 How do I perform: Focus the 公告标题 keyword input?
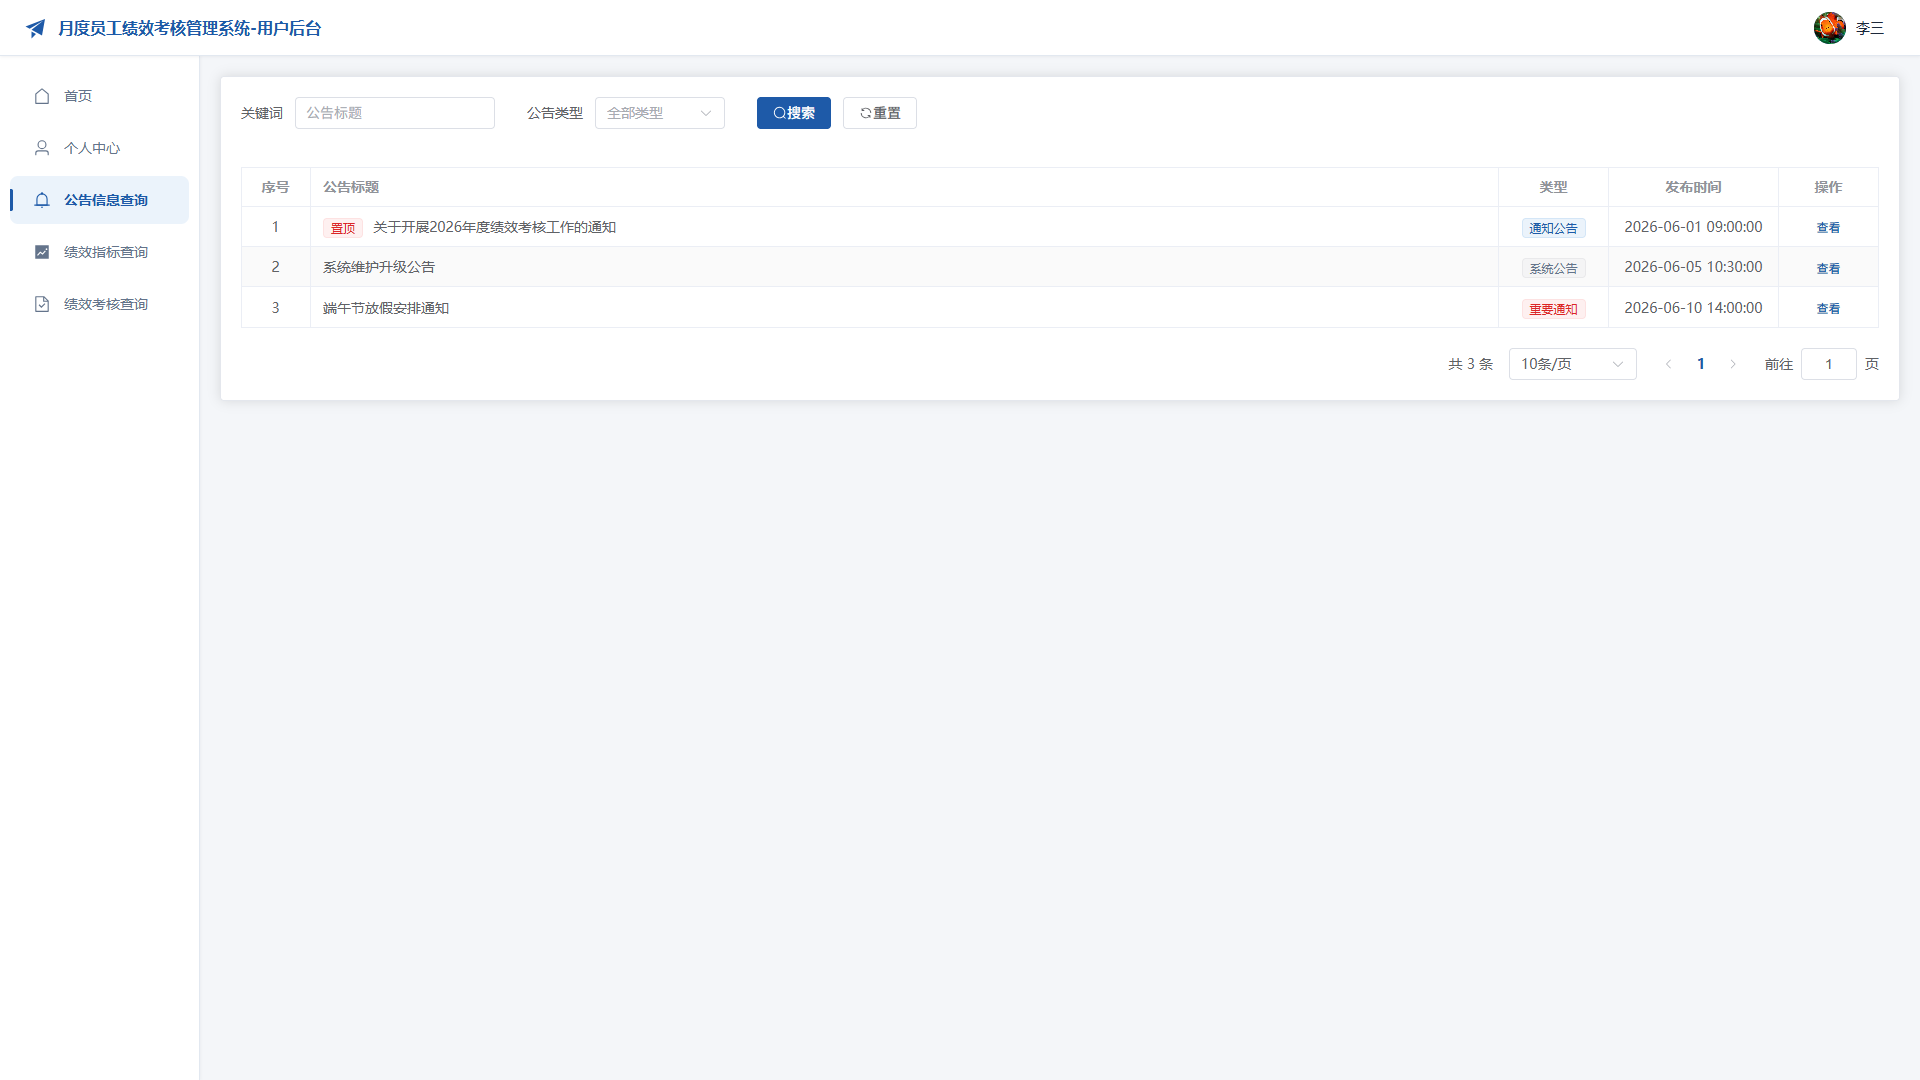[395, 113]
